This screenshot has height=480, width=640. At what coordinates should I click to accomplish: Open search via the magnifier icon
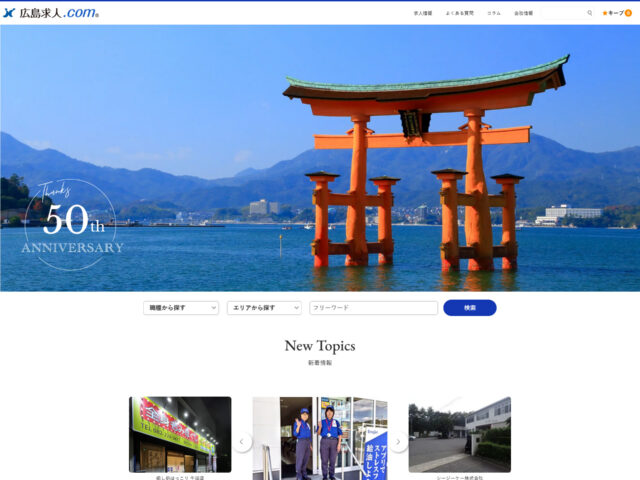coord(590,13)
